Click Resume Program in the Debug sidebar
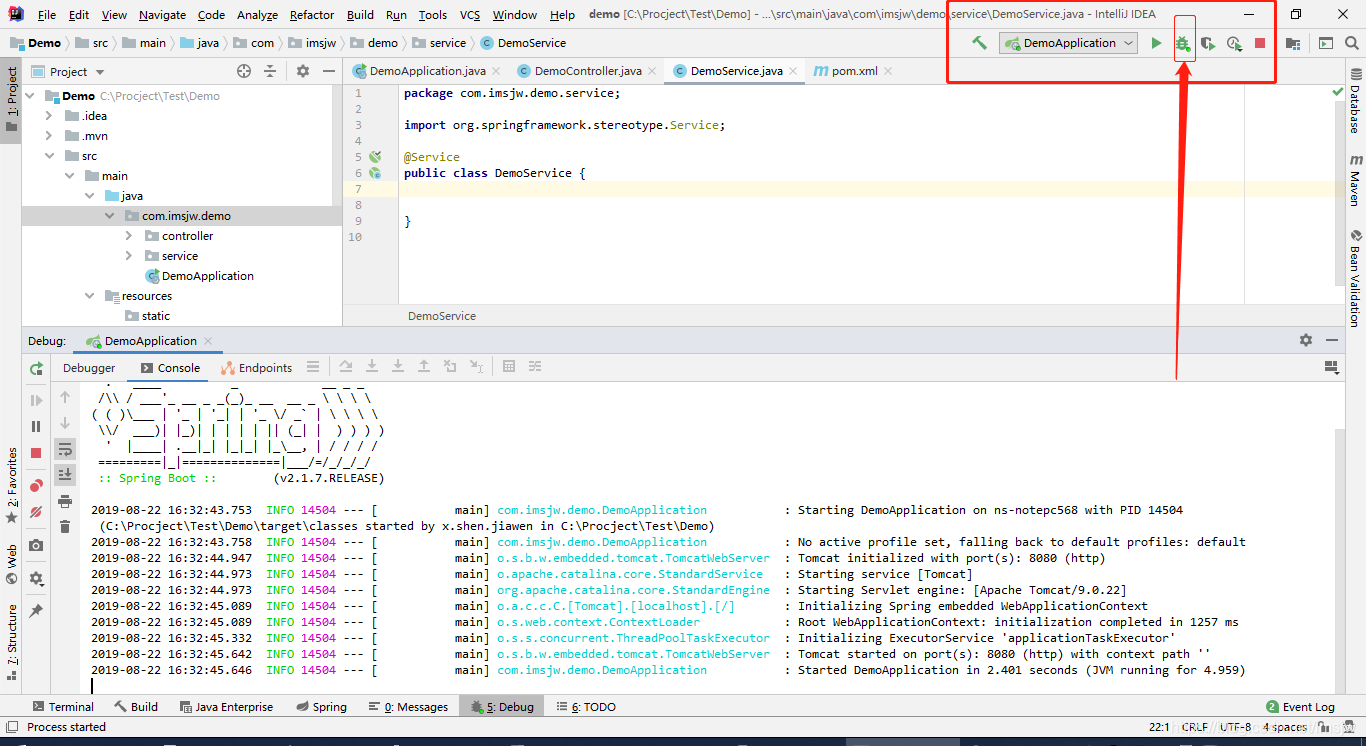 tap(36, 400)
